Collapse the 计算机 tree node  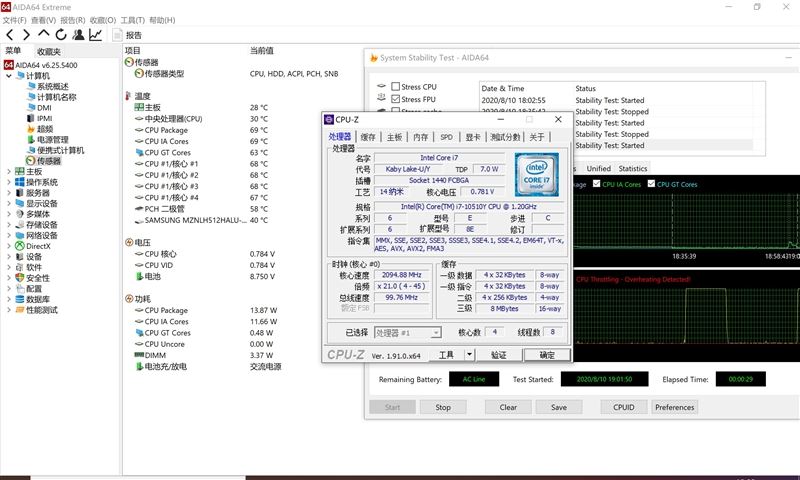(9, 76)
